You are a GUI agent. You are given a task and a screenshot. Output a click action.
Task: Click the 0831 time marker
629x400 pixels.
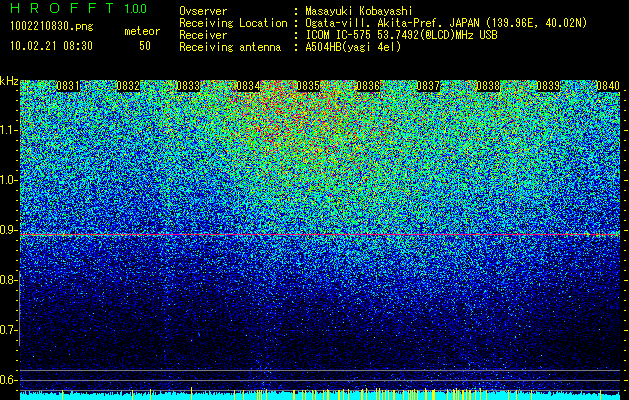coord(68,86)
